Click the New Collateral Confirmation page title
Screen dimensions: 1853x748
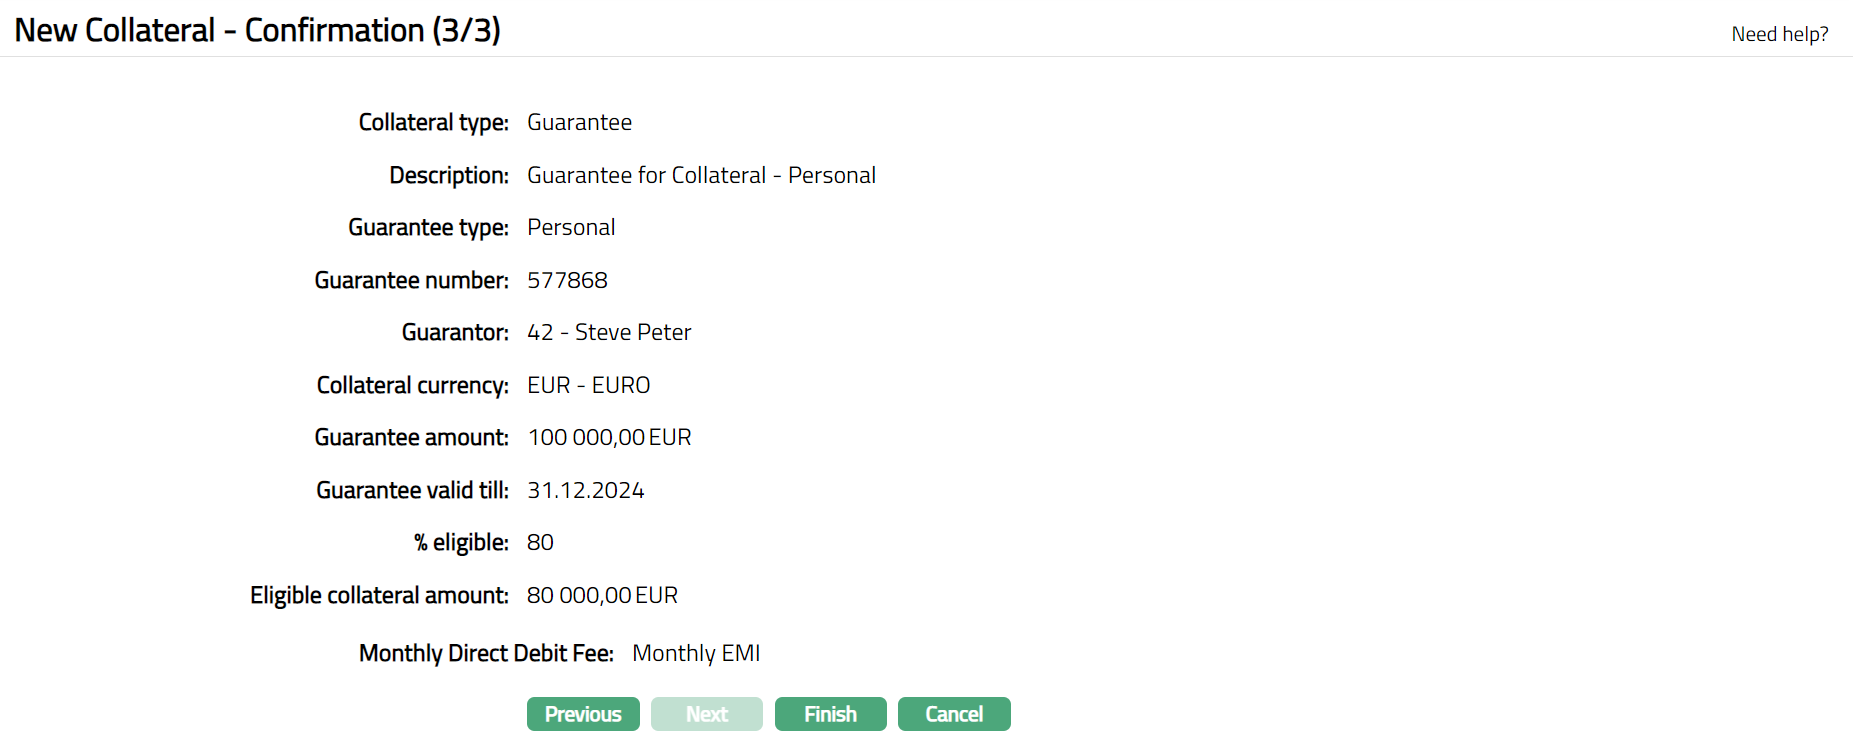(257, 30)
